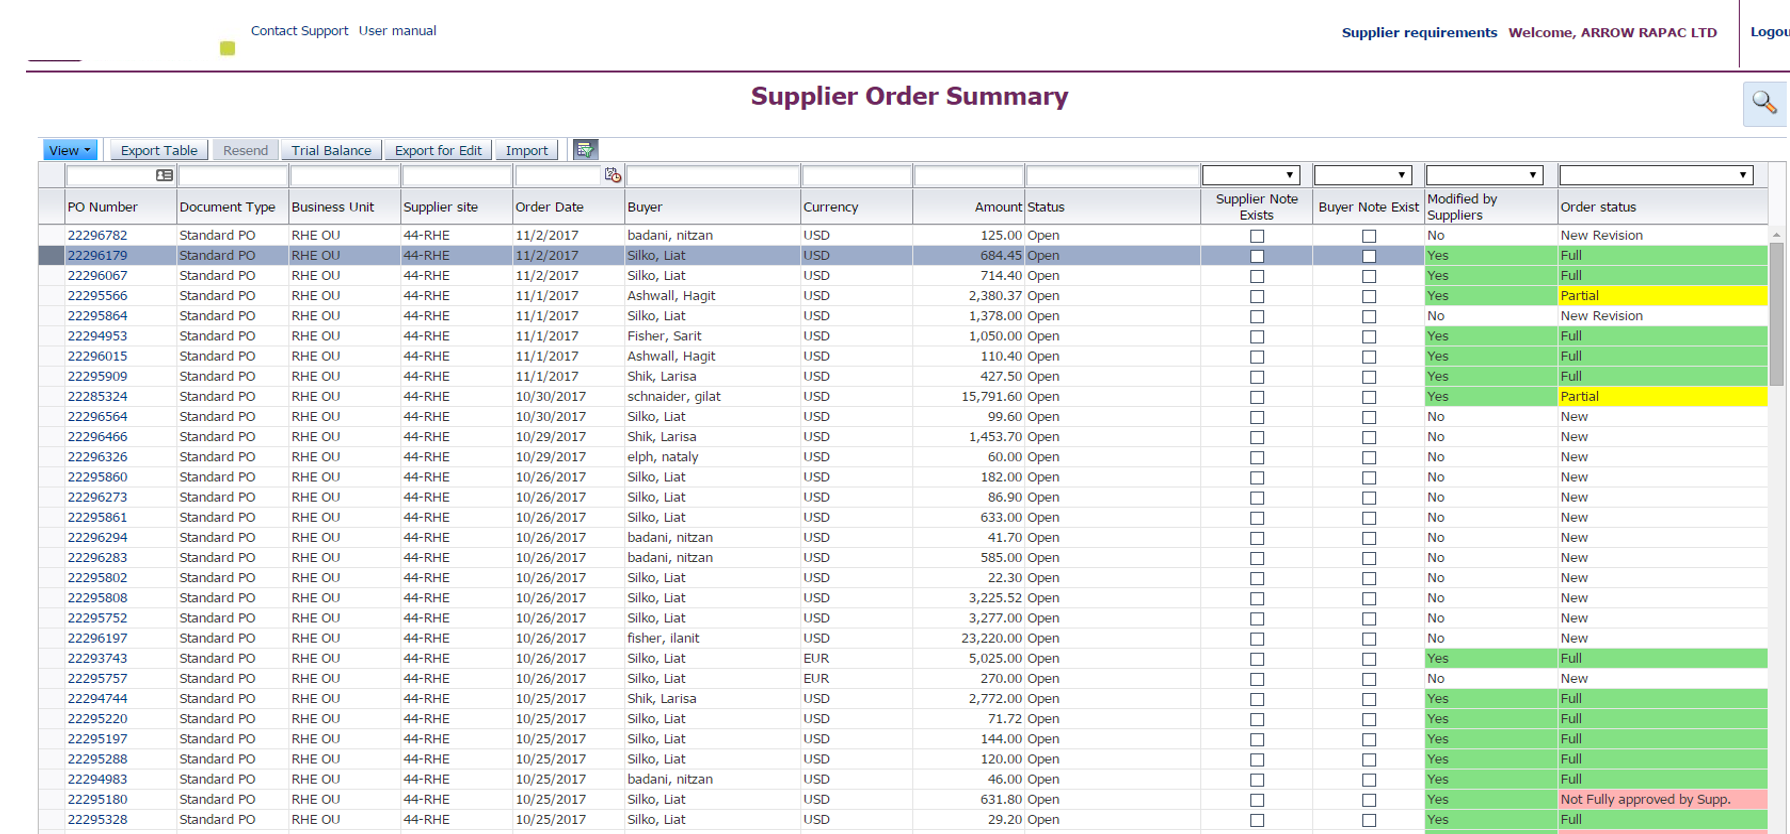Open the View menu
Image resolution: width=1790 pixels, height=834 pixels.
coord(70,150)
